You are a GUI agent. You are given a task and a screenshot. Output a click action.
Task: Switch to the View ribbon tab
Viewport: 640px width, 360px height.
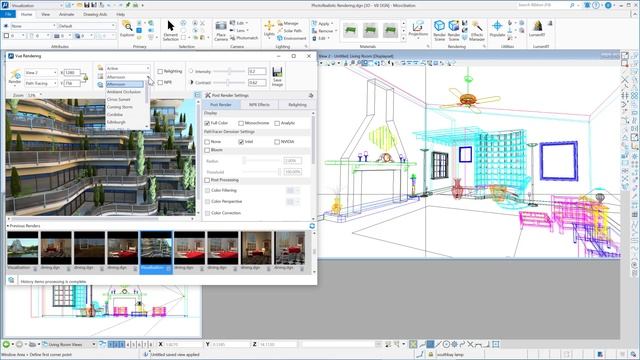[45, 14]
